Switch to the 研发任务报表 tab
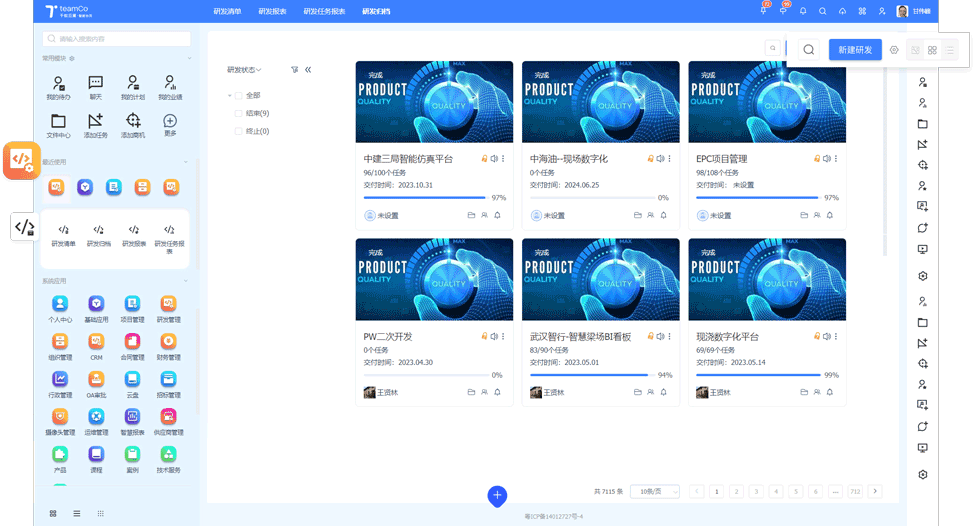975x526 pixels. (324, 11)
